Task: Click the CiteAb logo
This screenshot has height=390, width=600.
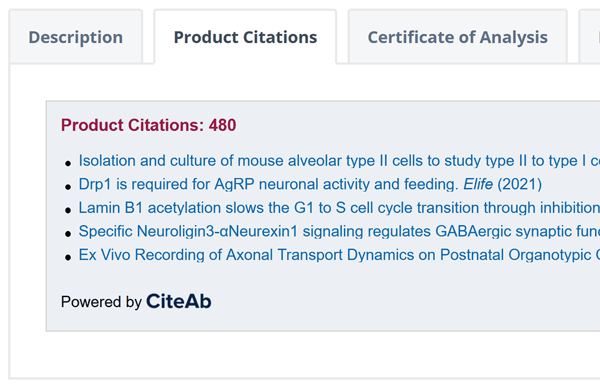Action: point(178,301)
